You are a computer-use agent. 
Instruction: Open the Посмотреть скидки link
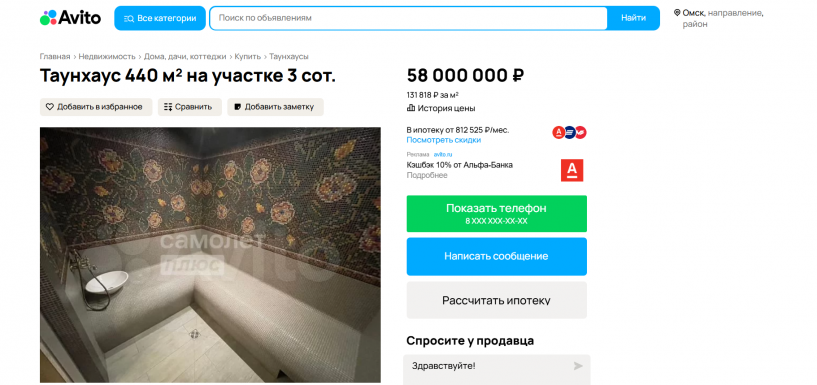(443, 140)
